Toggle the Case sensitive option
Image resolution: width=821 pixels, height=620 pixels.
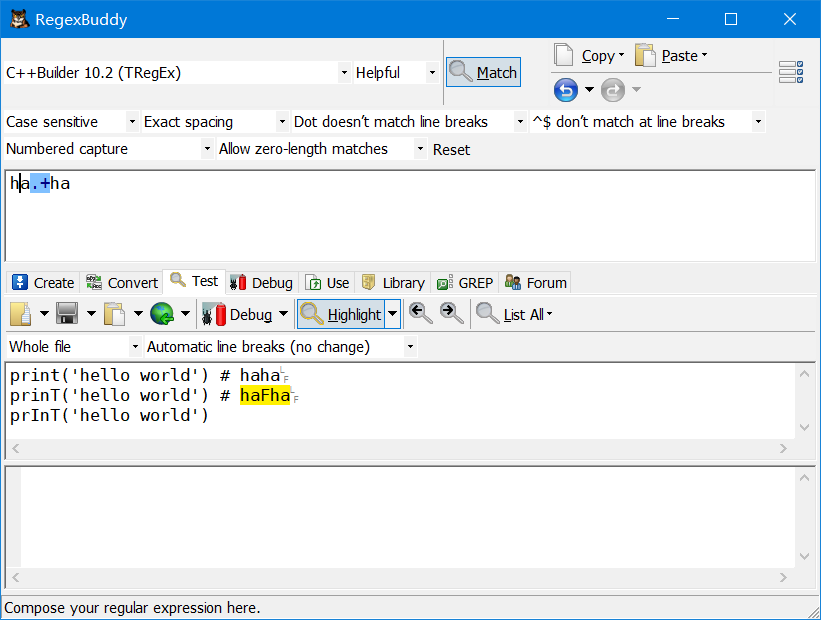[x=71, y=122]
